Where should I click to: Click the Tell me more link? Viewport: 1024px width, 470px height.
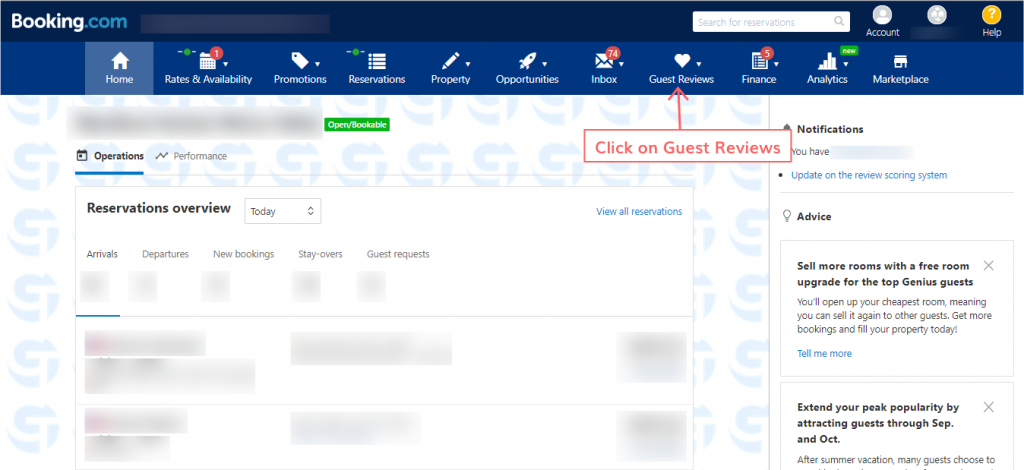[x=824, y=353]
